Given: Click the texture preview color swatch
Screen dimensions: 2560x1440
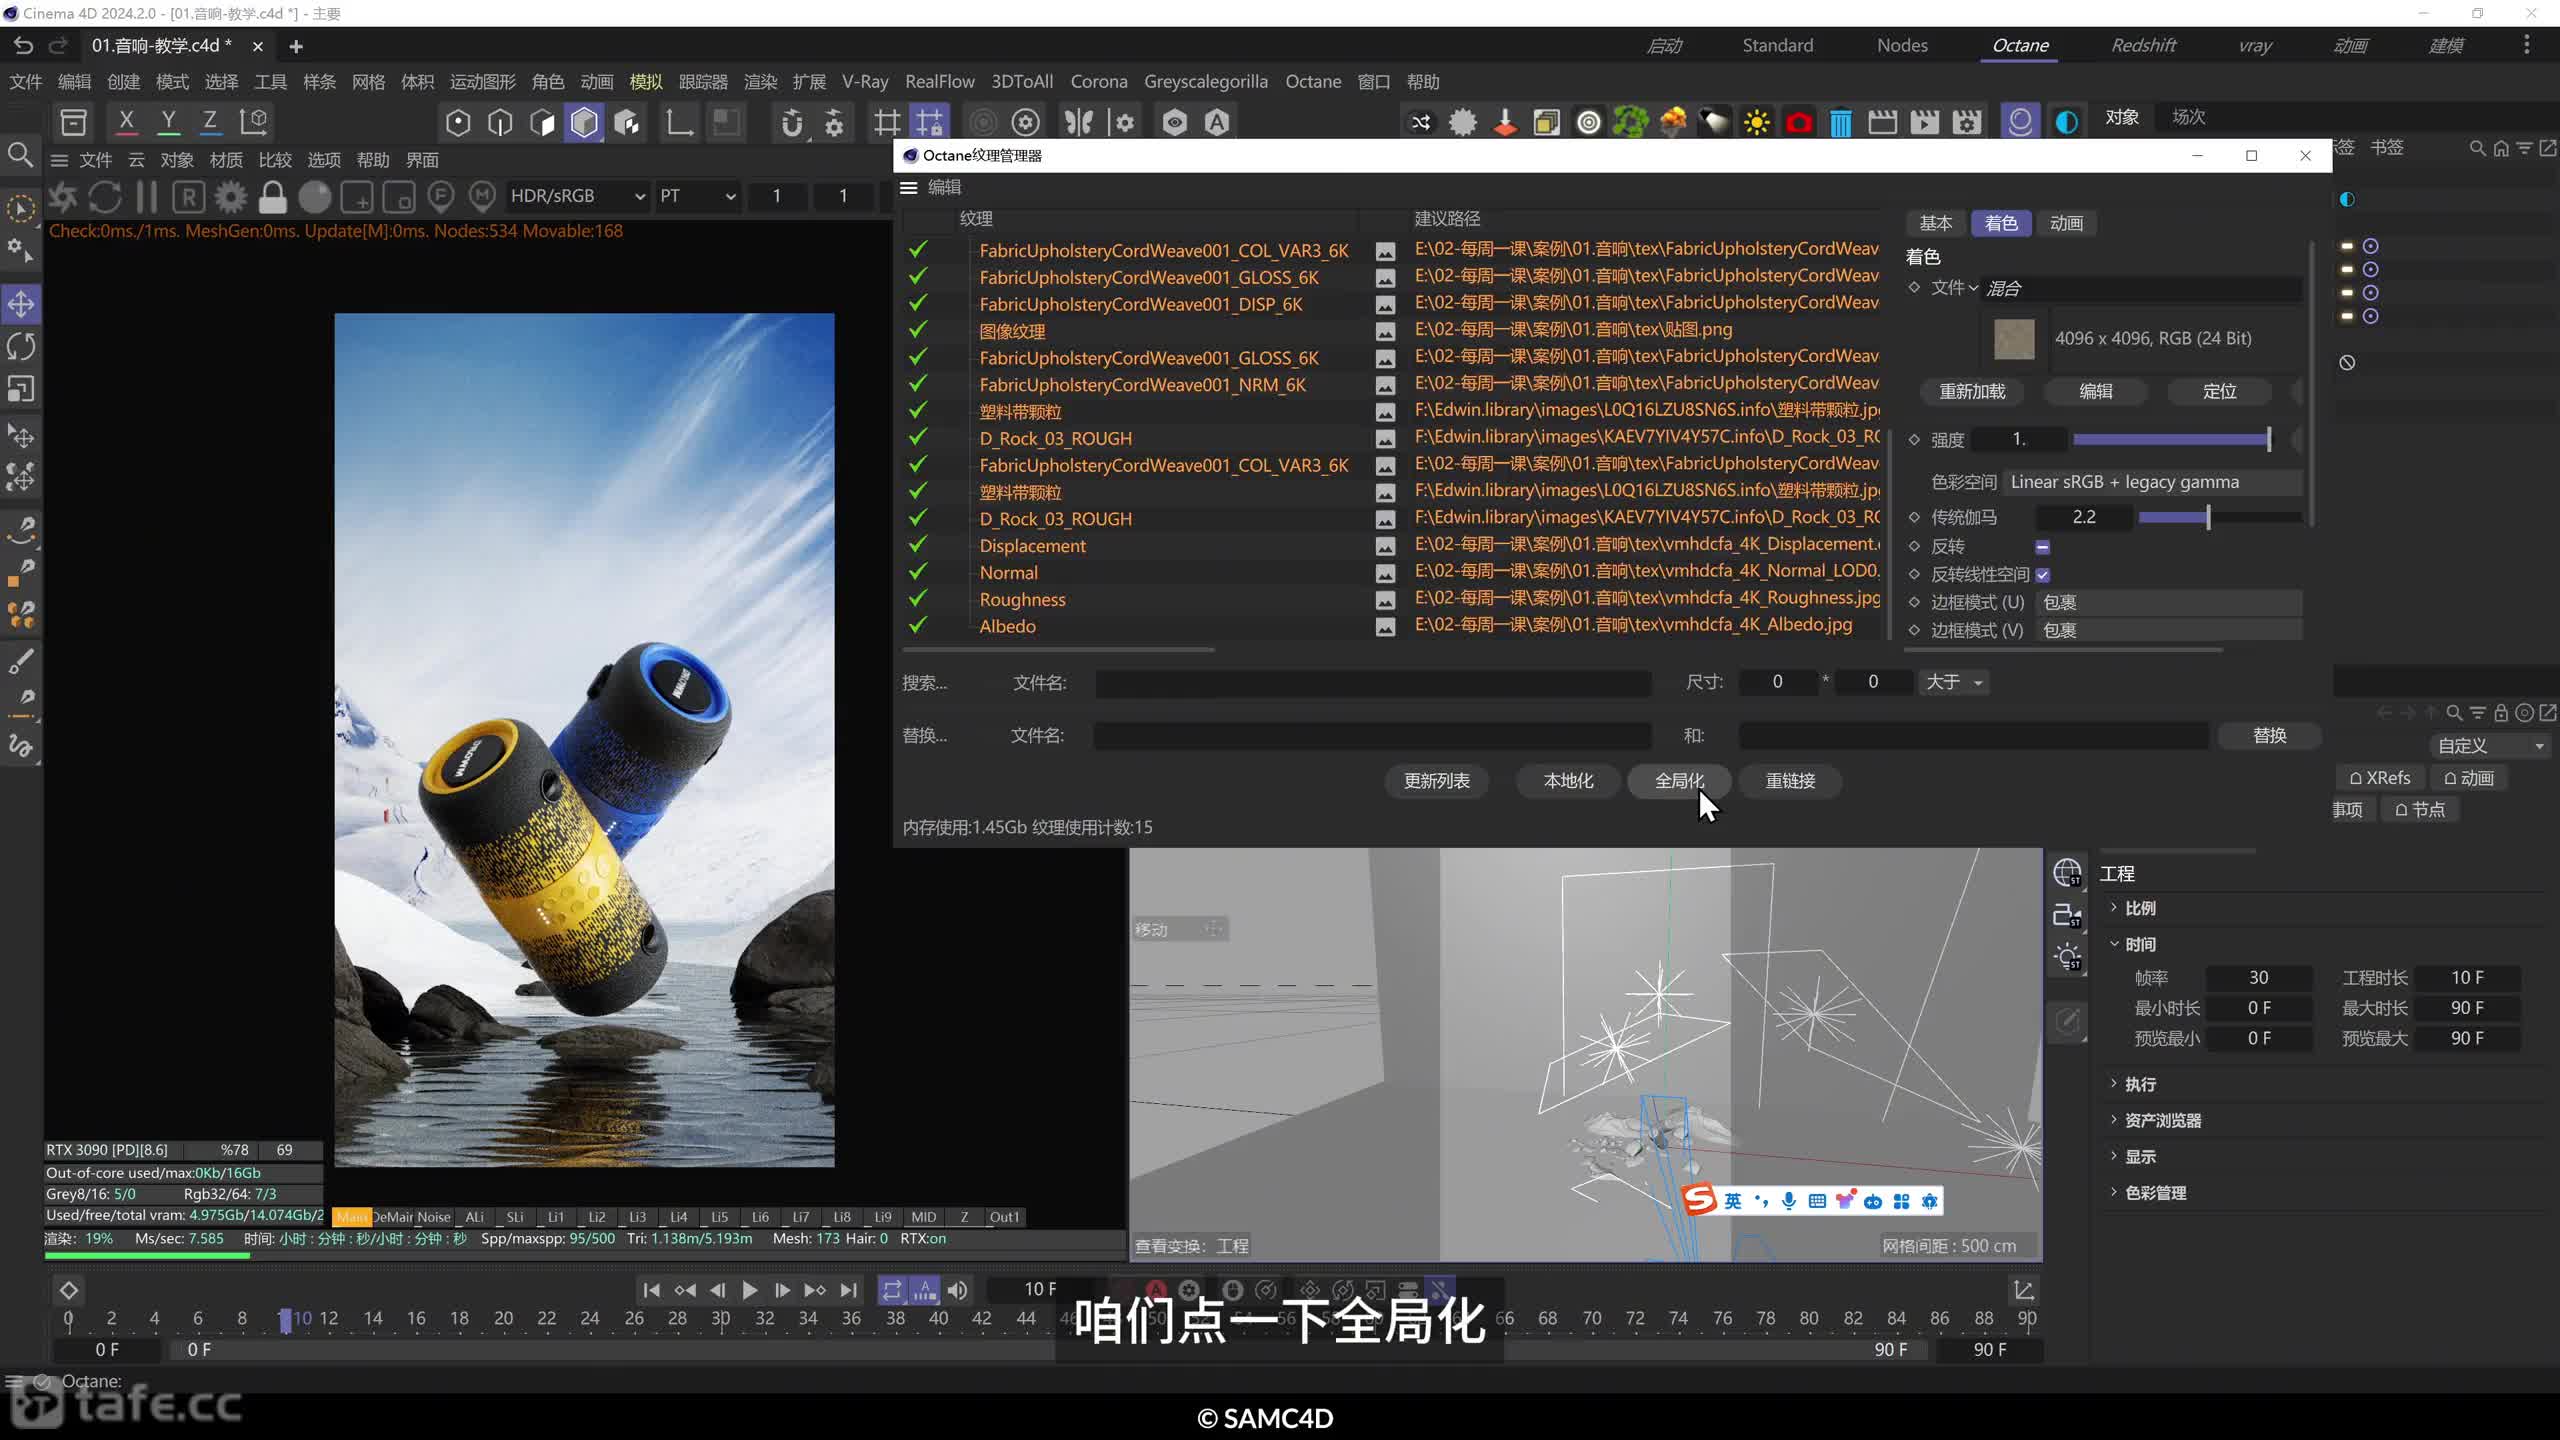Looking at the screenshot, I should coord(2014,339).
